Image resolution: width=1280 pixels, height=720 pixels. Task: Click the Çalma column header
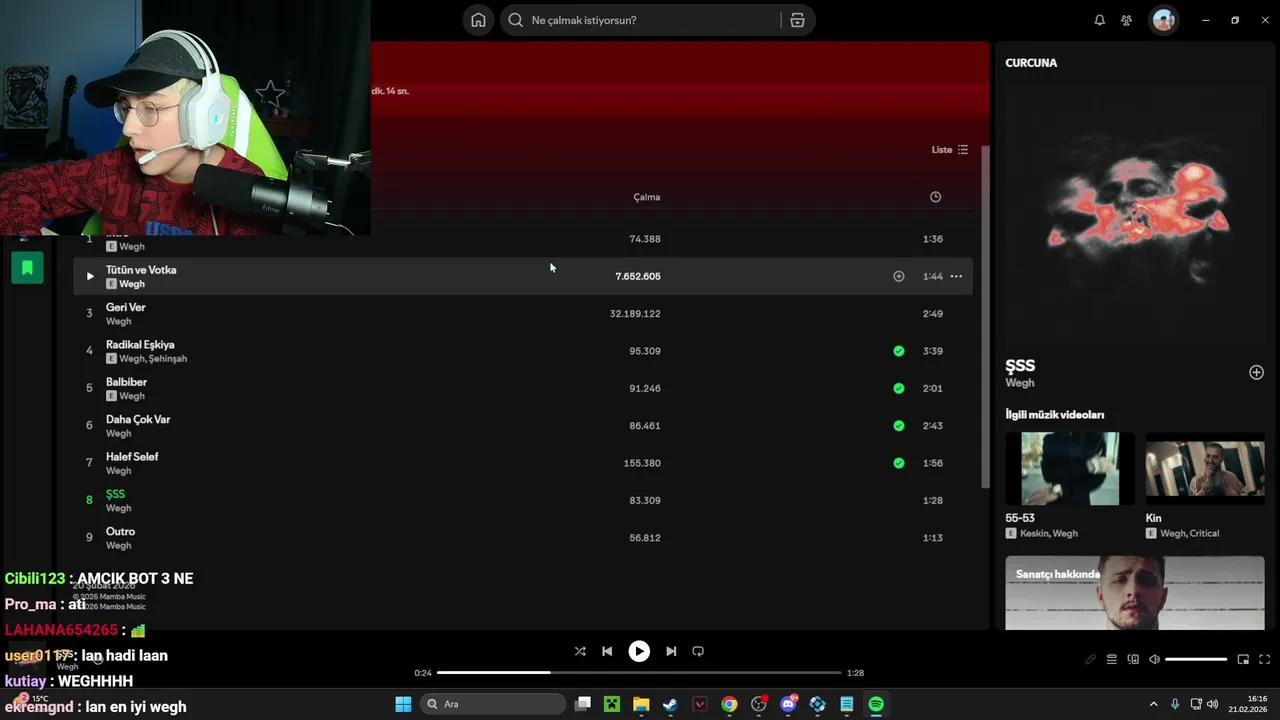click(647, 197)
